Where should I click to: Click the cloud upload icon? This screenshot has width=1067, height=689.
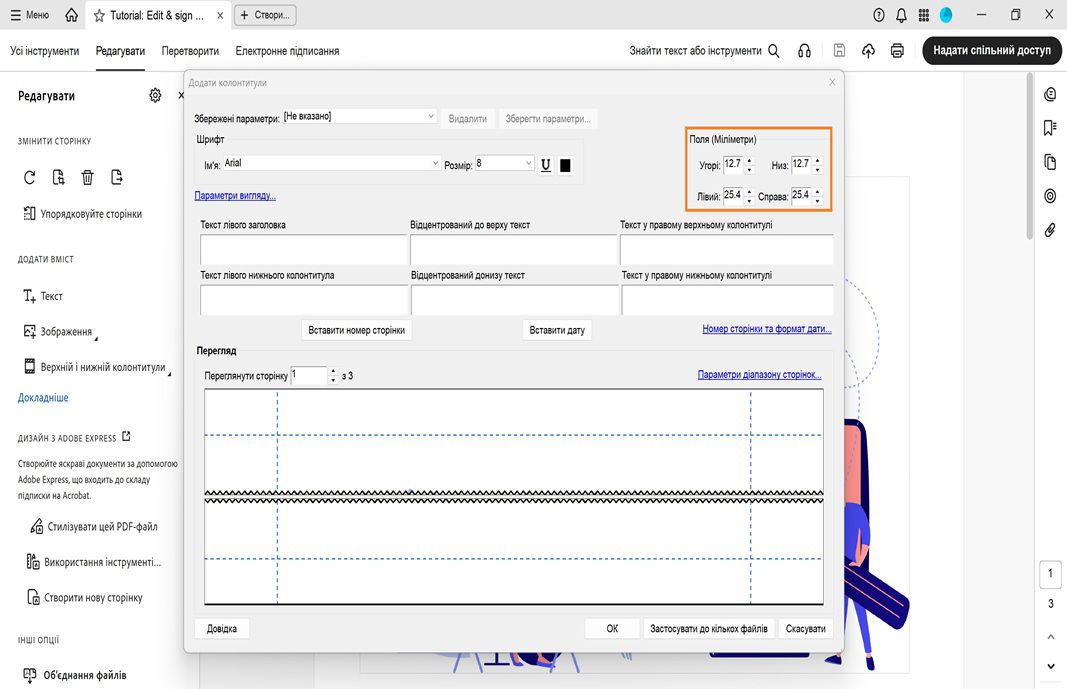(x=868, y=50)
